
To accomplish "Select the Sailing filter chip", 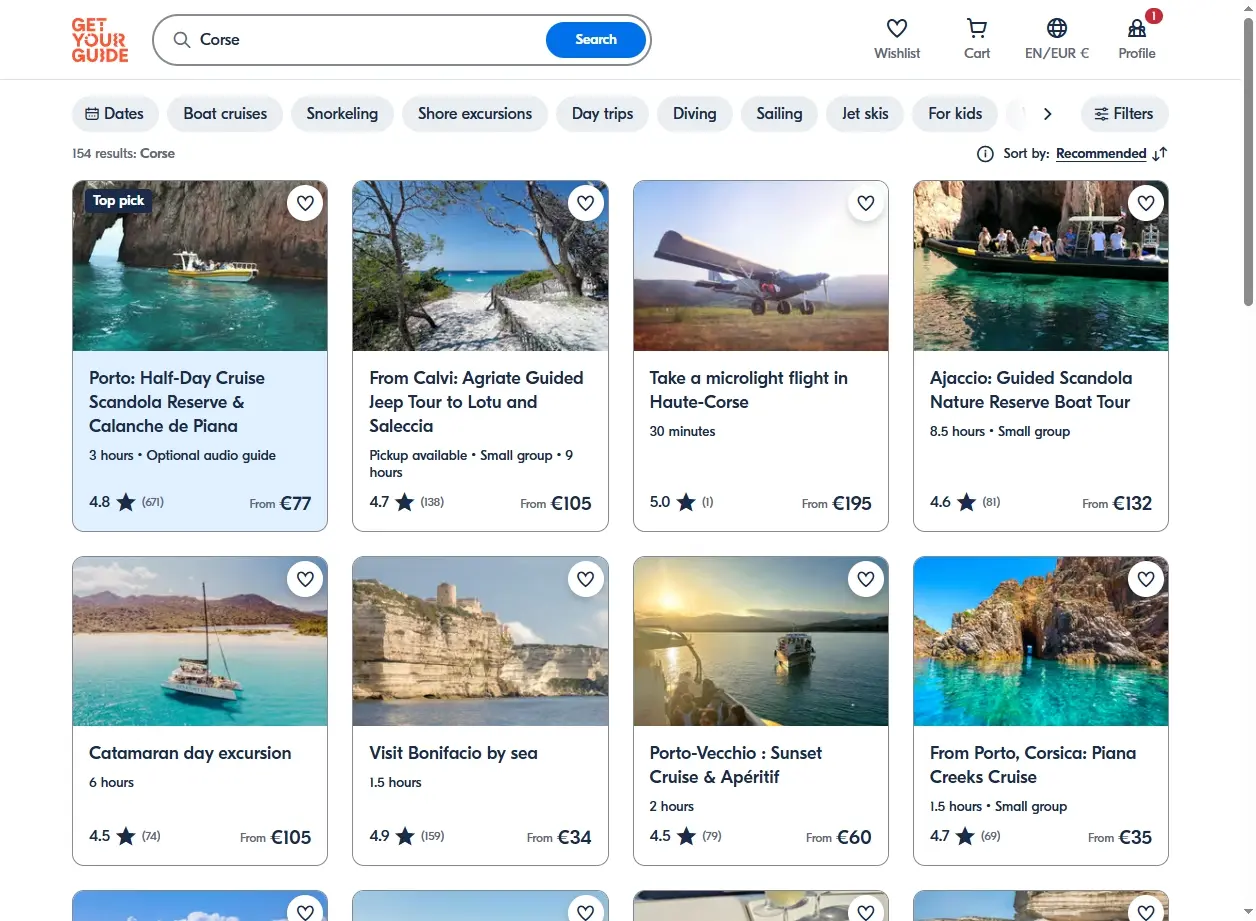I will click(779, 114).
